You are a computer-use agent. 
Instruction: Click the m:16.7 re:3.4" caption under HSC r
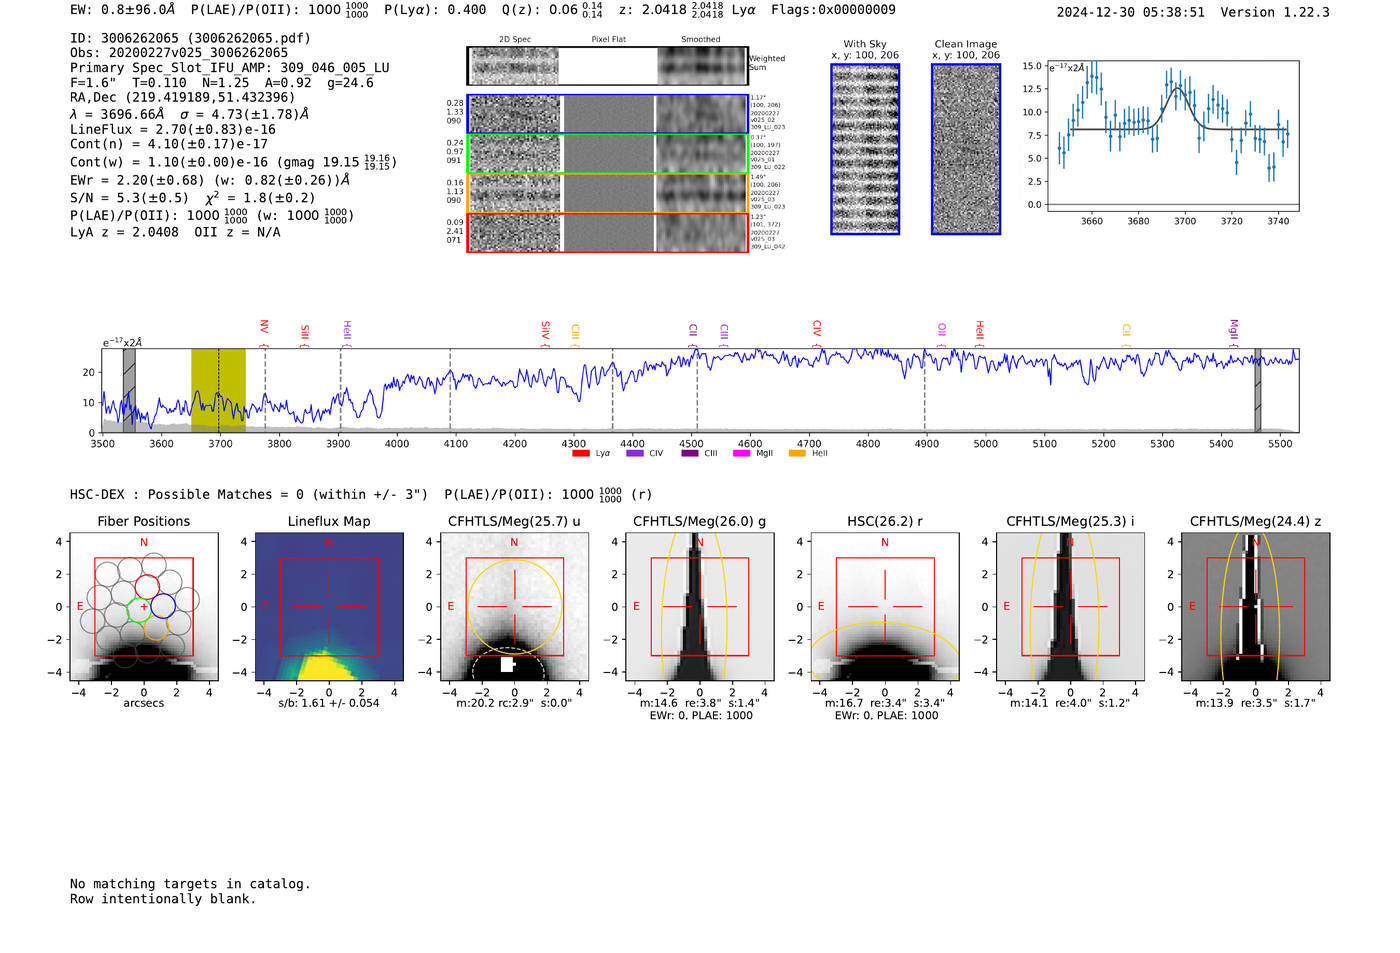pyautogui.click(x=885, y=703)
